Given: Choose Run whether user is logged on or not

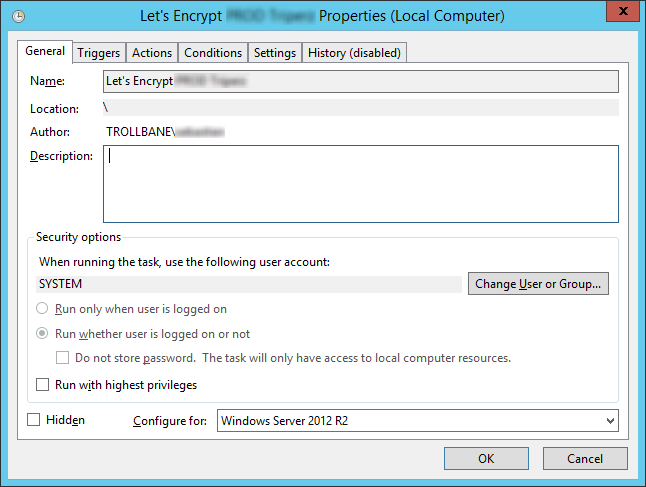Looking at the screenshot, I should (x=43, y=334).
